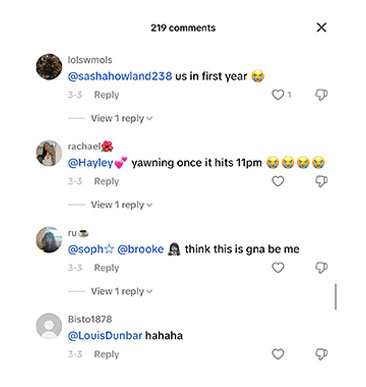Viewport: 366px width, 387px height.
Task: Dislike the lolswmols comment
Action: coord(321,95)
